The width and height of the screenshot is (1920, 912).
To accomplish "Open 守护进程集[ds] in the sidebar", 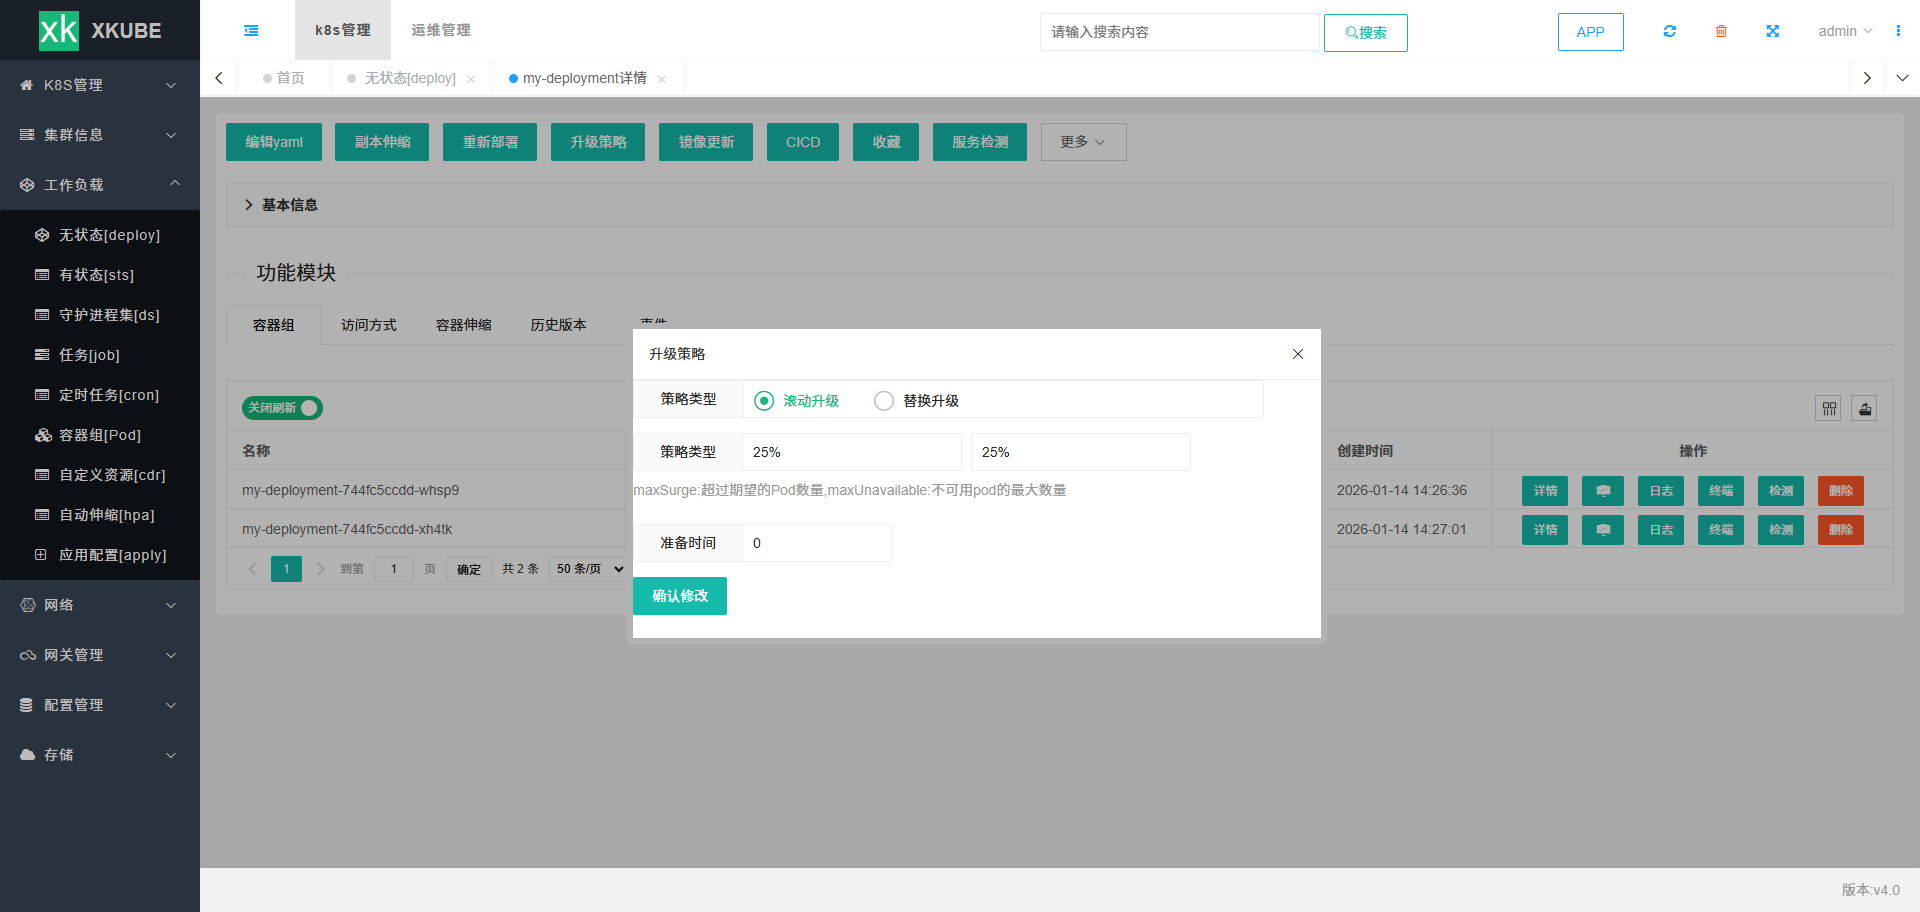I will pos(100,315).
